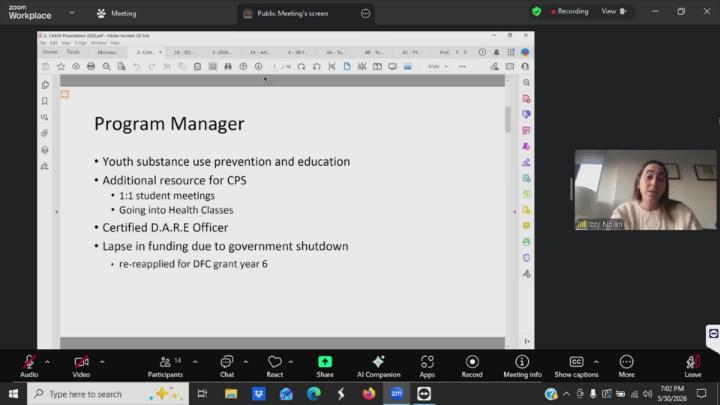This screenshot has width=720, height=405.
Task: Leave the meeting
Action: (x=692, y=364)
